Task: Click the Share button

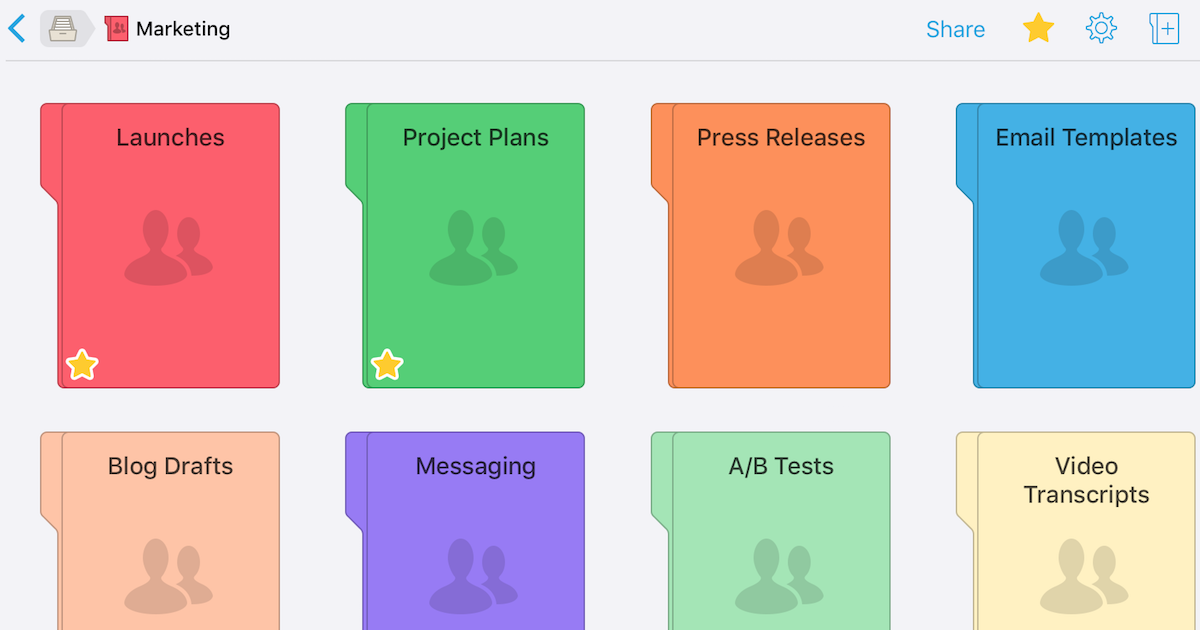Action: click(955, 30)
